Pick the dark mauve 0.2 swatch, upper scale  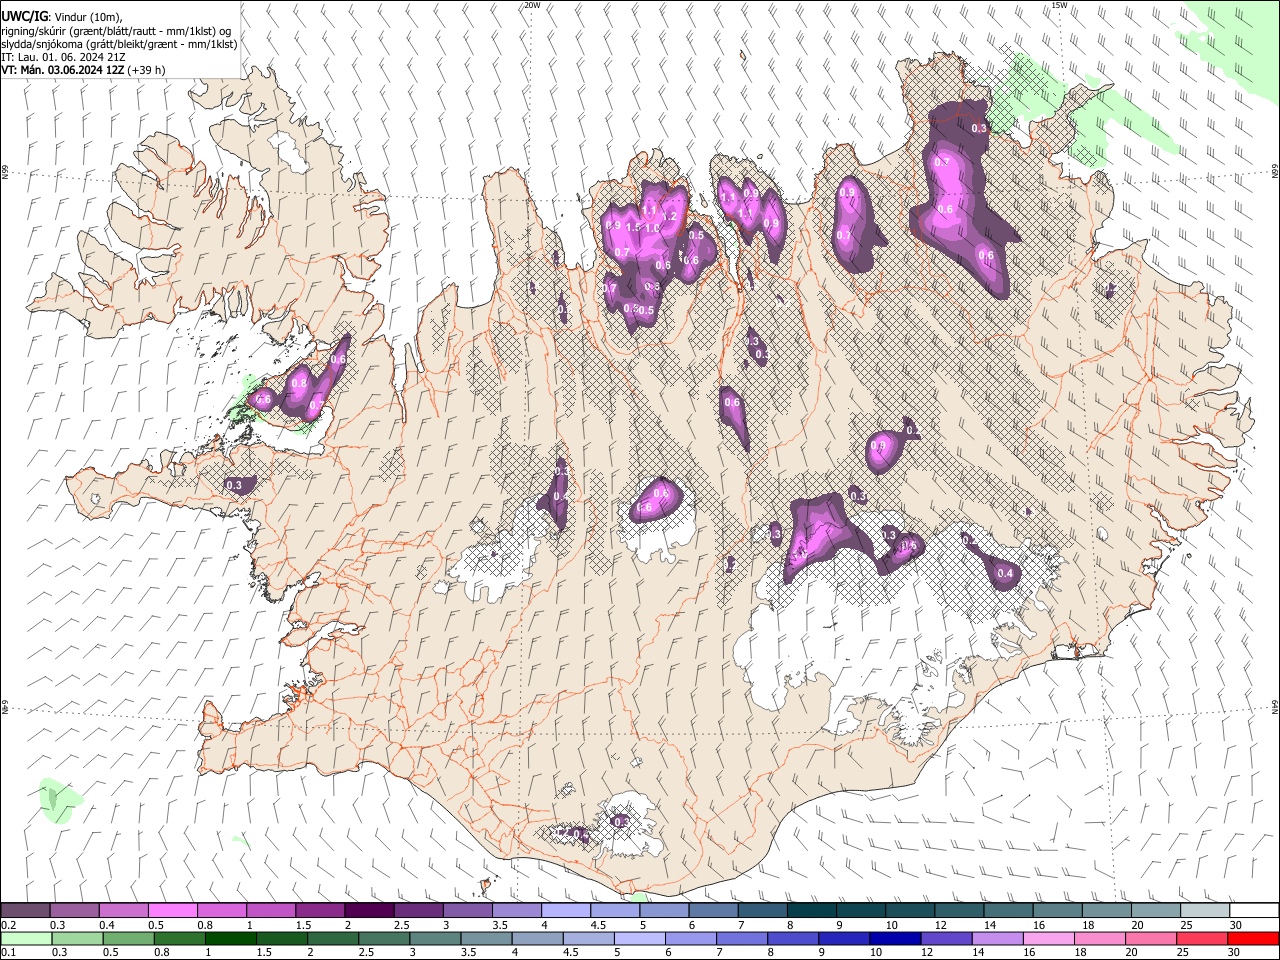[25, 911]
